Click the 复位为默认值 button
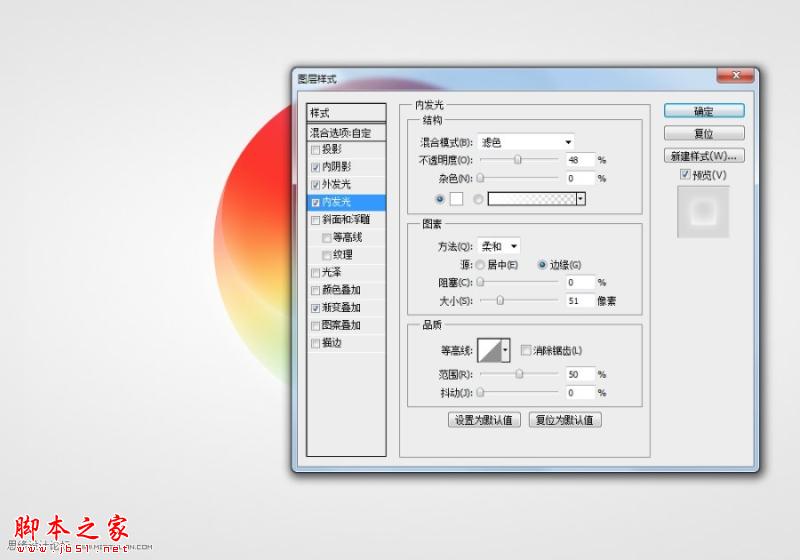800x560 pixels. pos(565,420)
